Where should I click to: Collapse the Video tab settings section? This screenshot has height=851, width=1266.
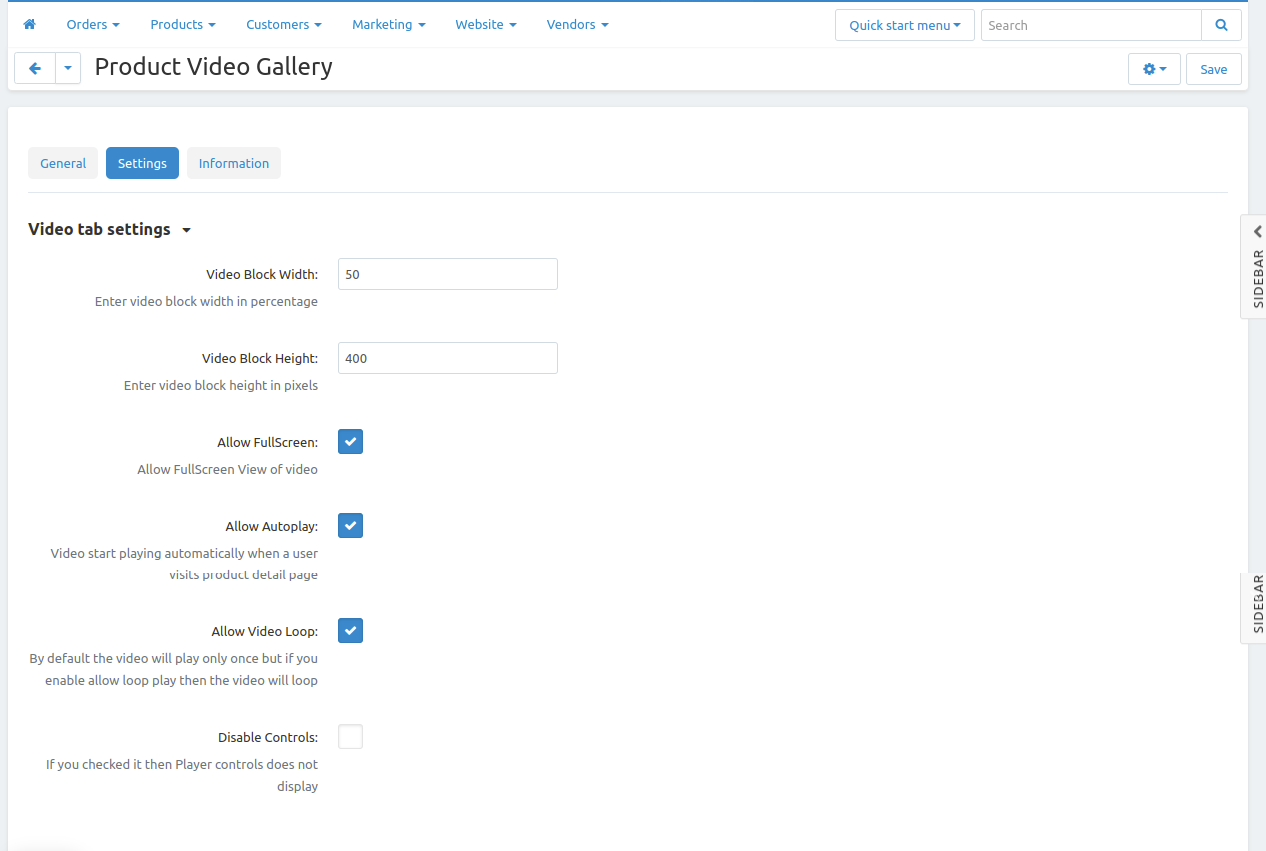[109, 229]
